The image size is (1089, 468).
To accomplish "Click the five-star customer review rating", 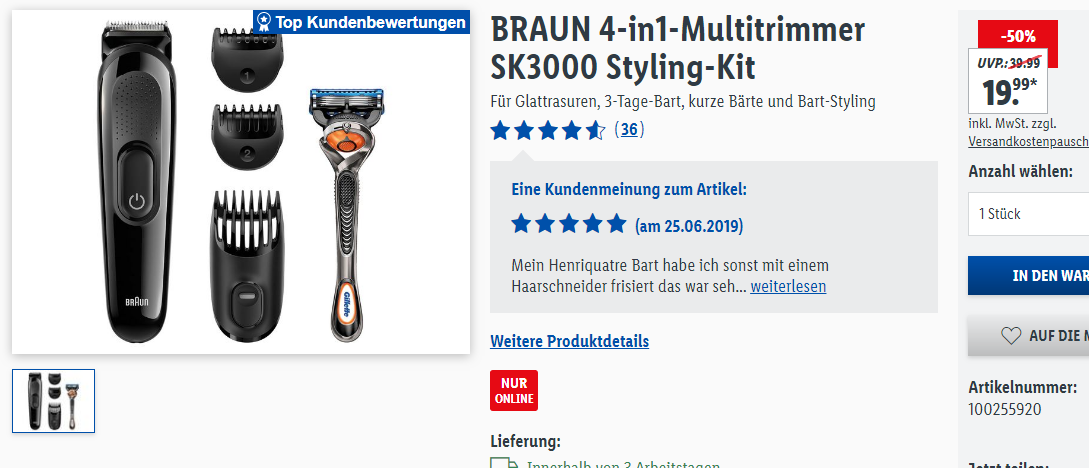I will [569, 224].
